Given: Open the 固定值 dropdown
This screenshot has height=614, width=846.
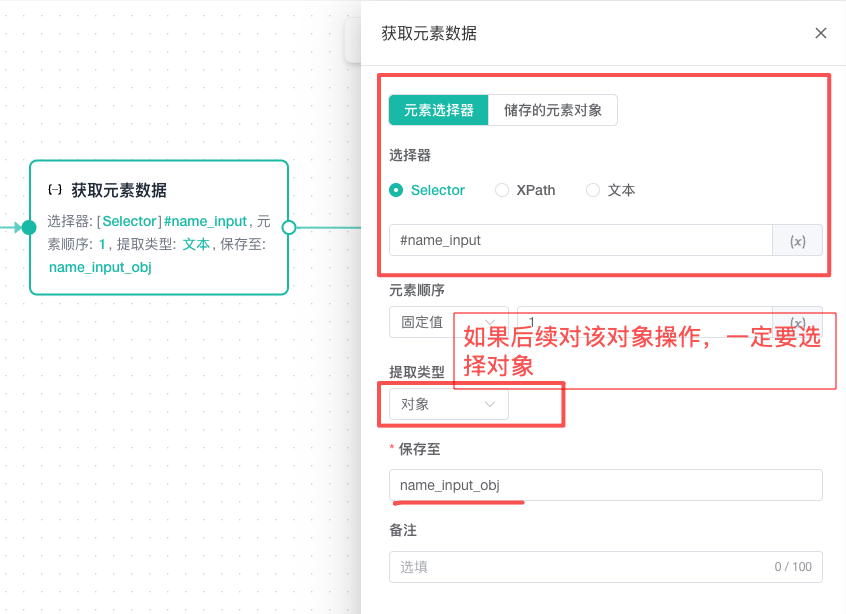Looking at the screenshot, I should click(448, 322).
